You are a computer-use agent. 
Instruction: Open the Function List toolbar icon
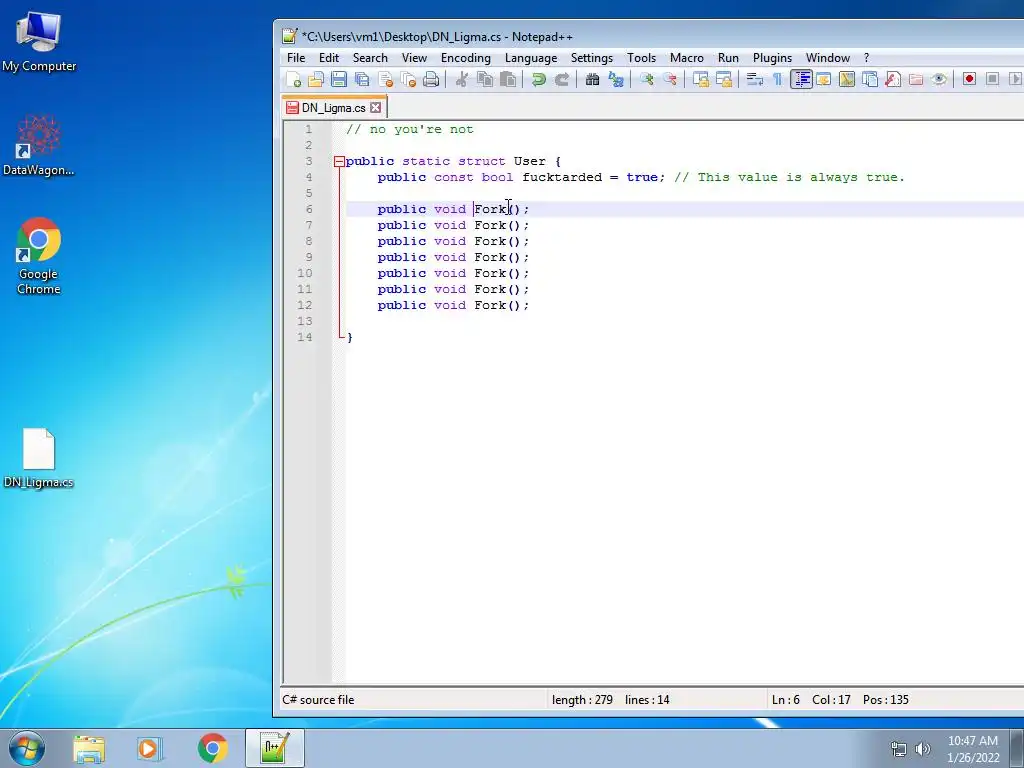pos(893,80)
